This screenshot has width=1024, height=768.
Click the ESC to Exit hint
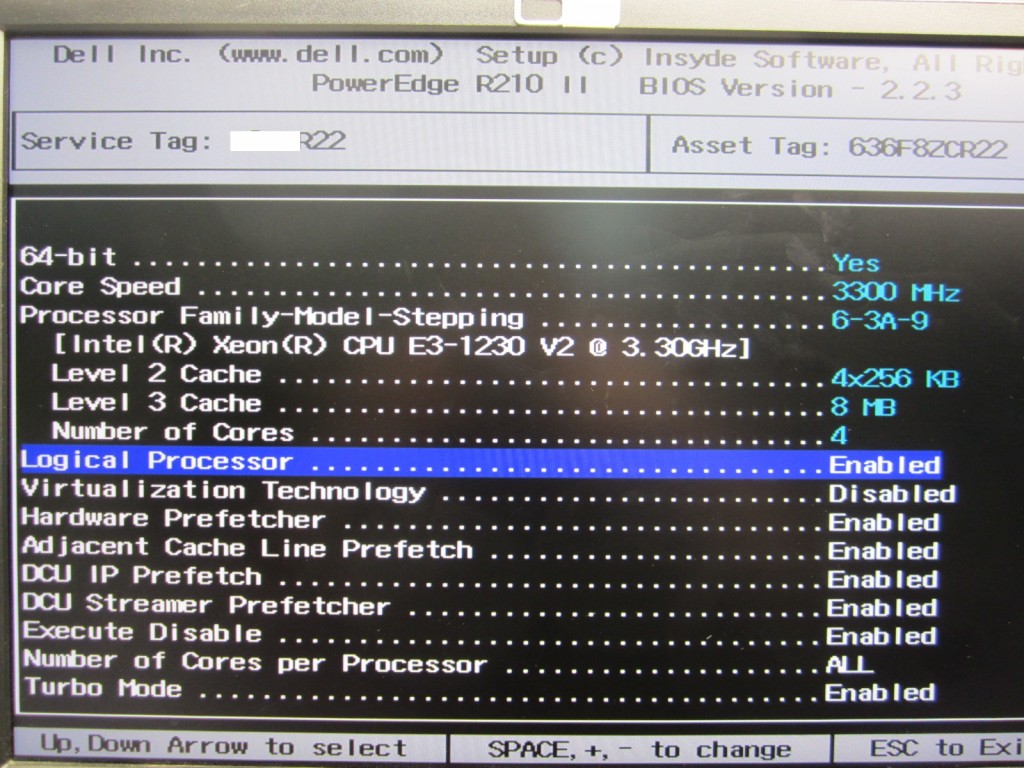click(946, 748)
